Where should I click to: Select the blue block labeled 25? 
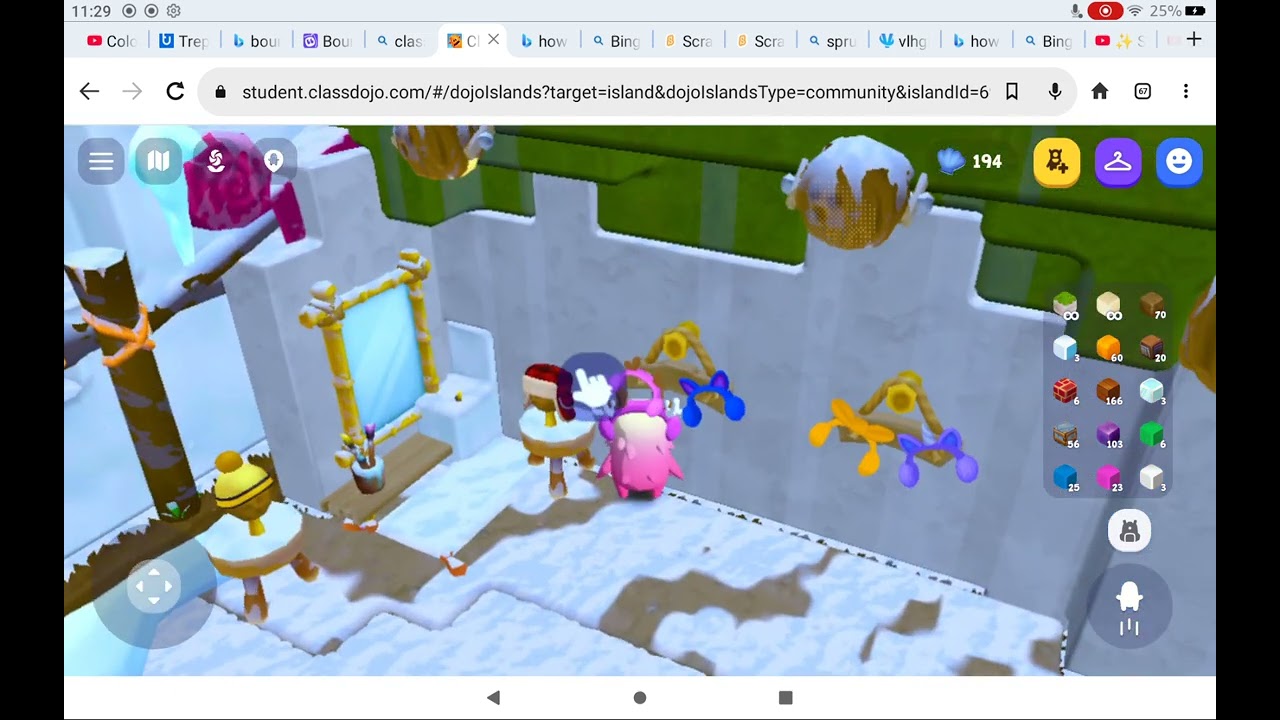point(1066,478)
